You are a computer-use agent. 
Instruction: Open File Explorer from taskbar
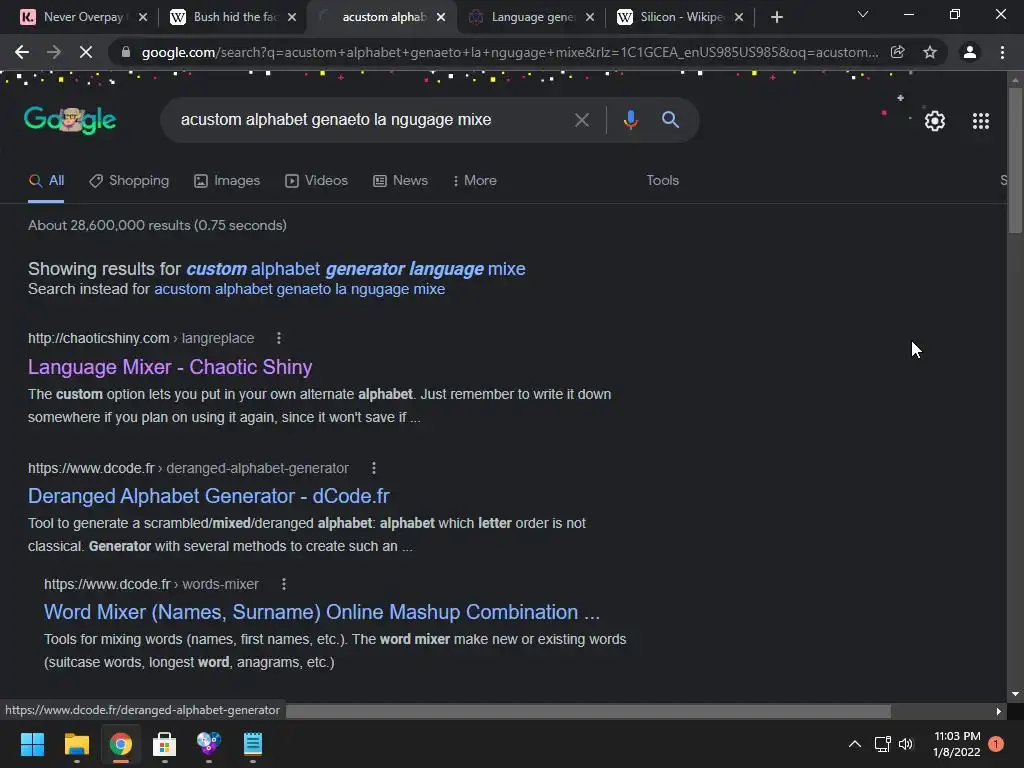(x=76, y=744)
